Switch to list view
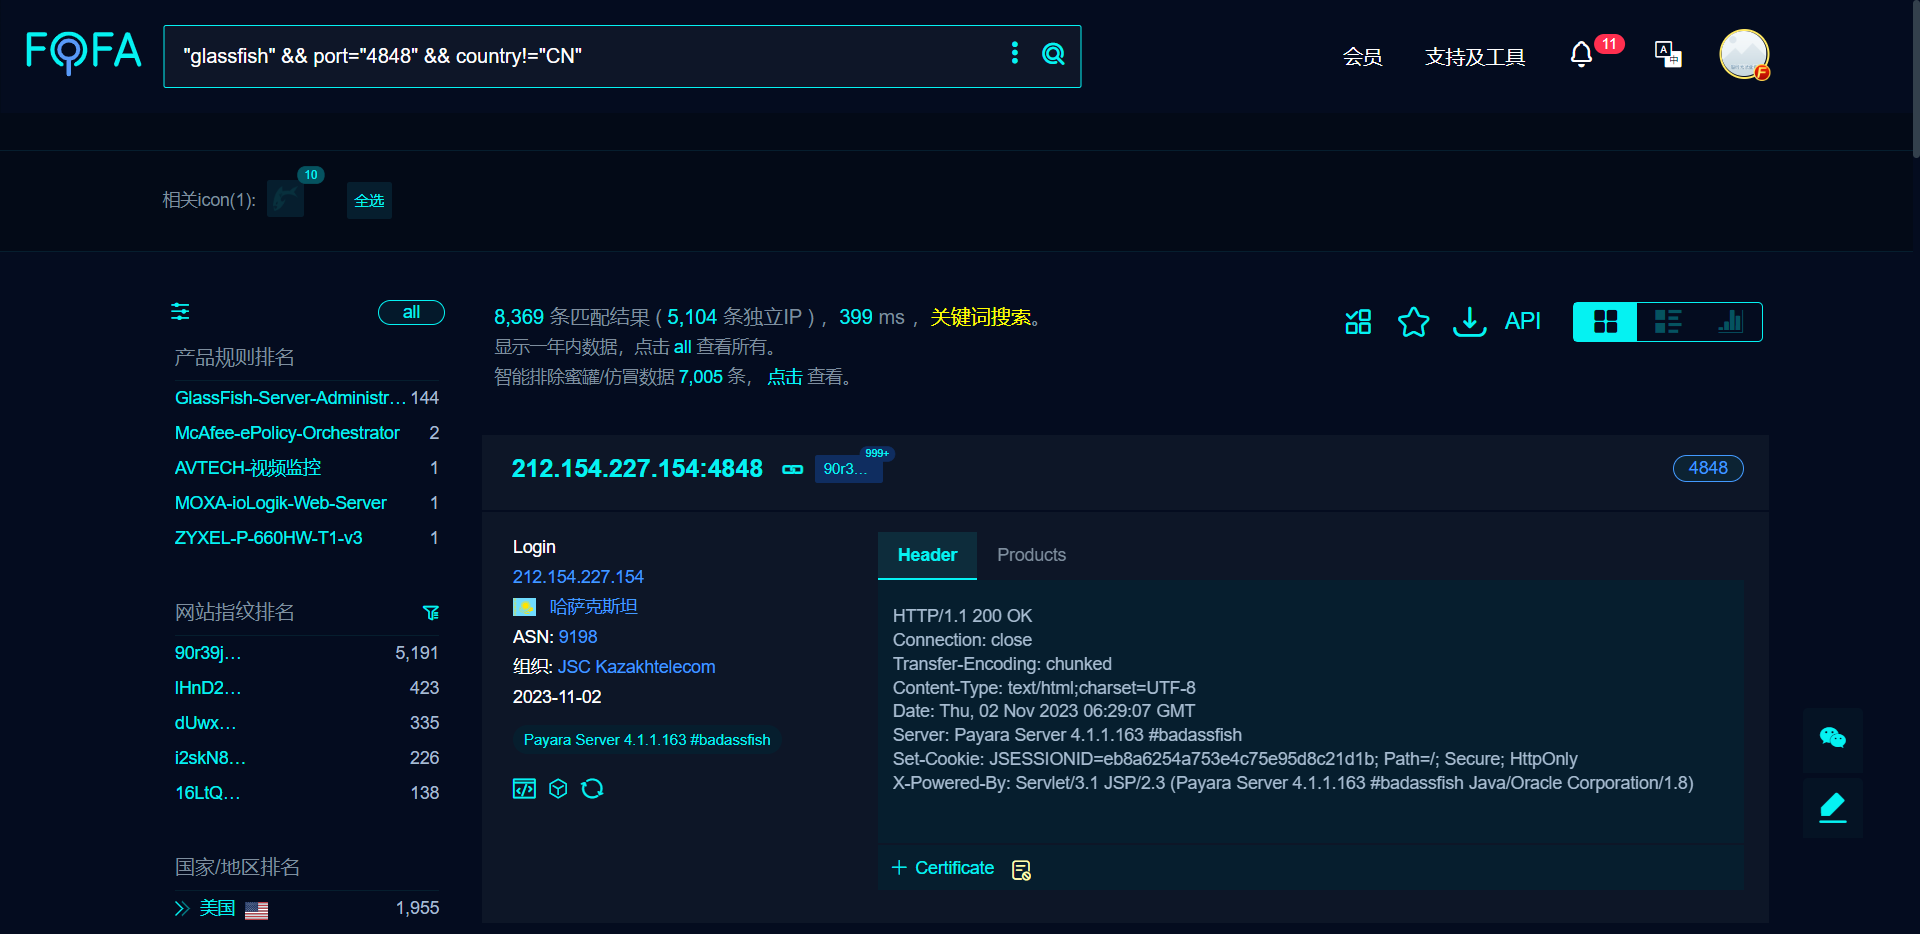 pyautogui.click(x=1668, y=322)
